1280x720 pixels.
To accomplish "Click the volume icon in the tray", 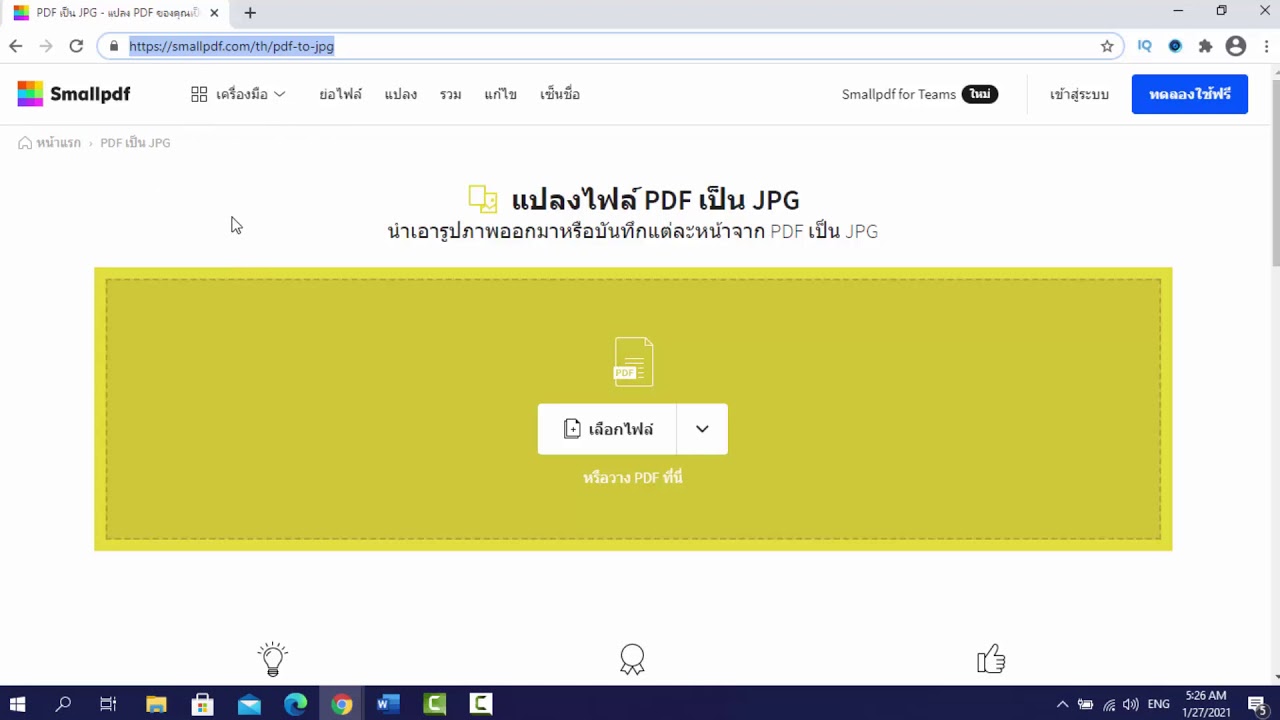I will pos(1130,704).
